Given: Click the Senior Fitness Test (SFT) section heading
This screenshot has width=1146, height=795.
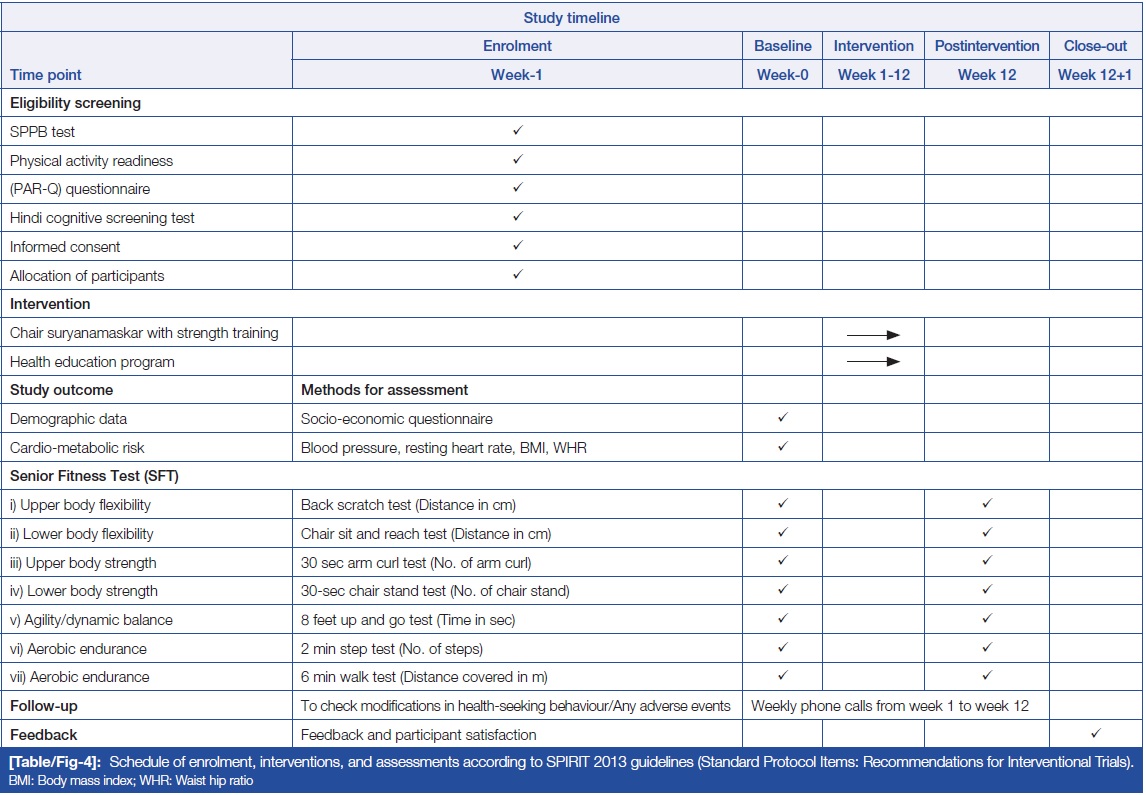Looking at the screenshot, I should tap(94, 476).
